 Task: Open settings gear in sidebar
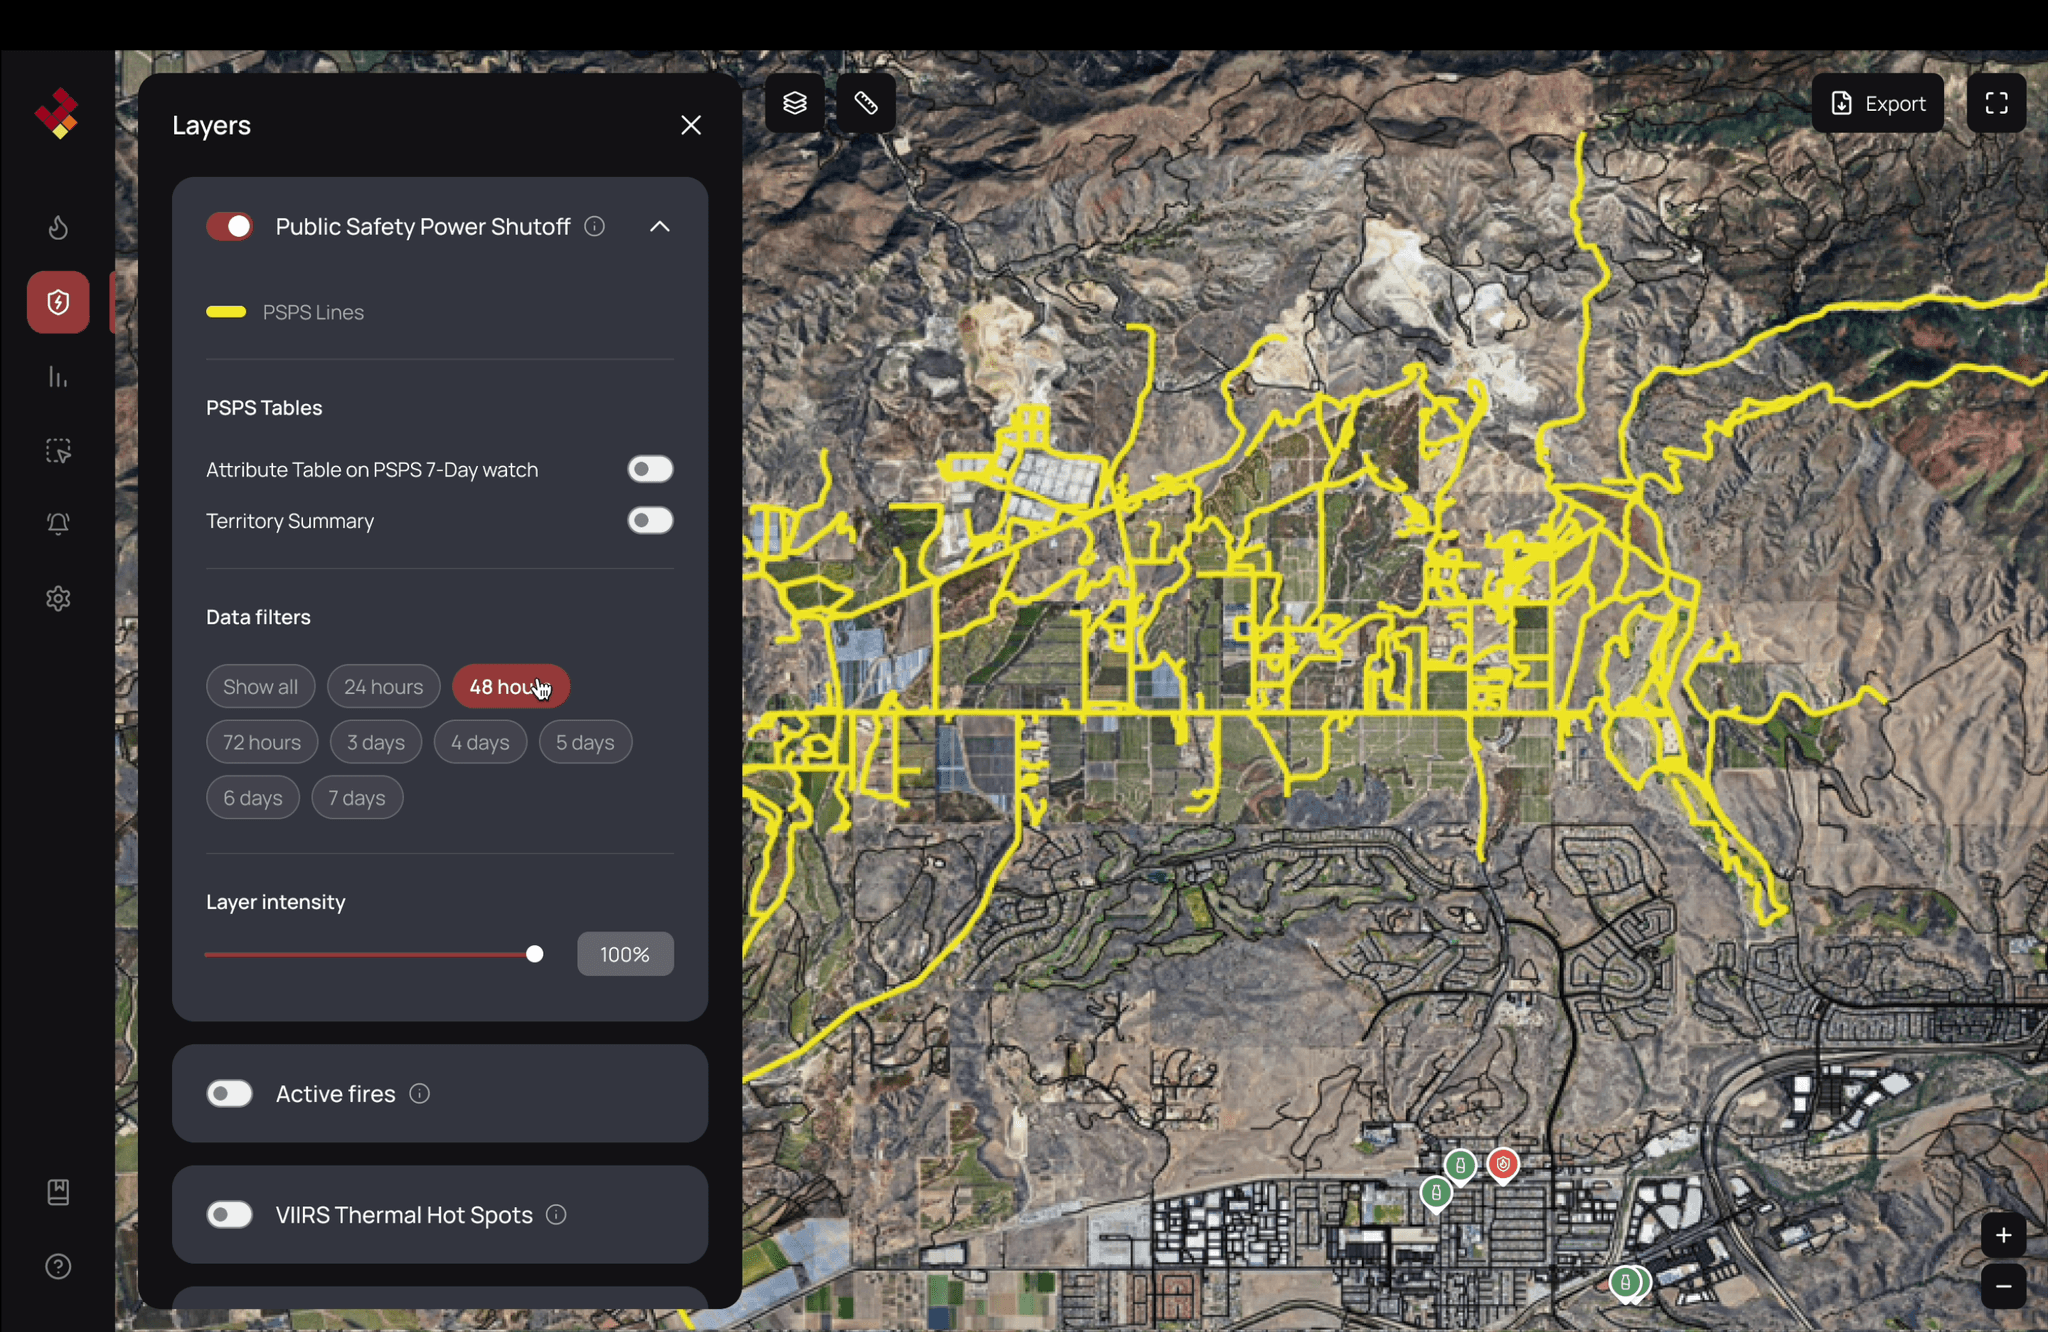[x=58, y=598]
